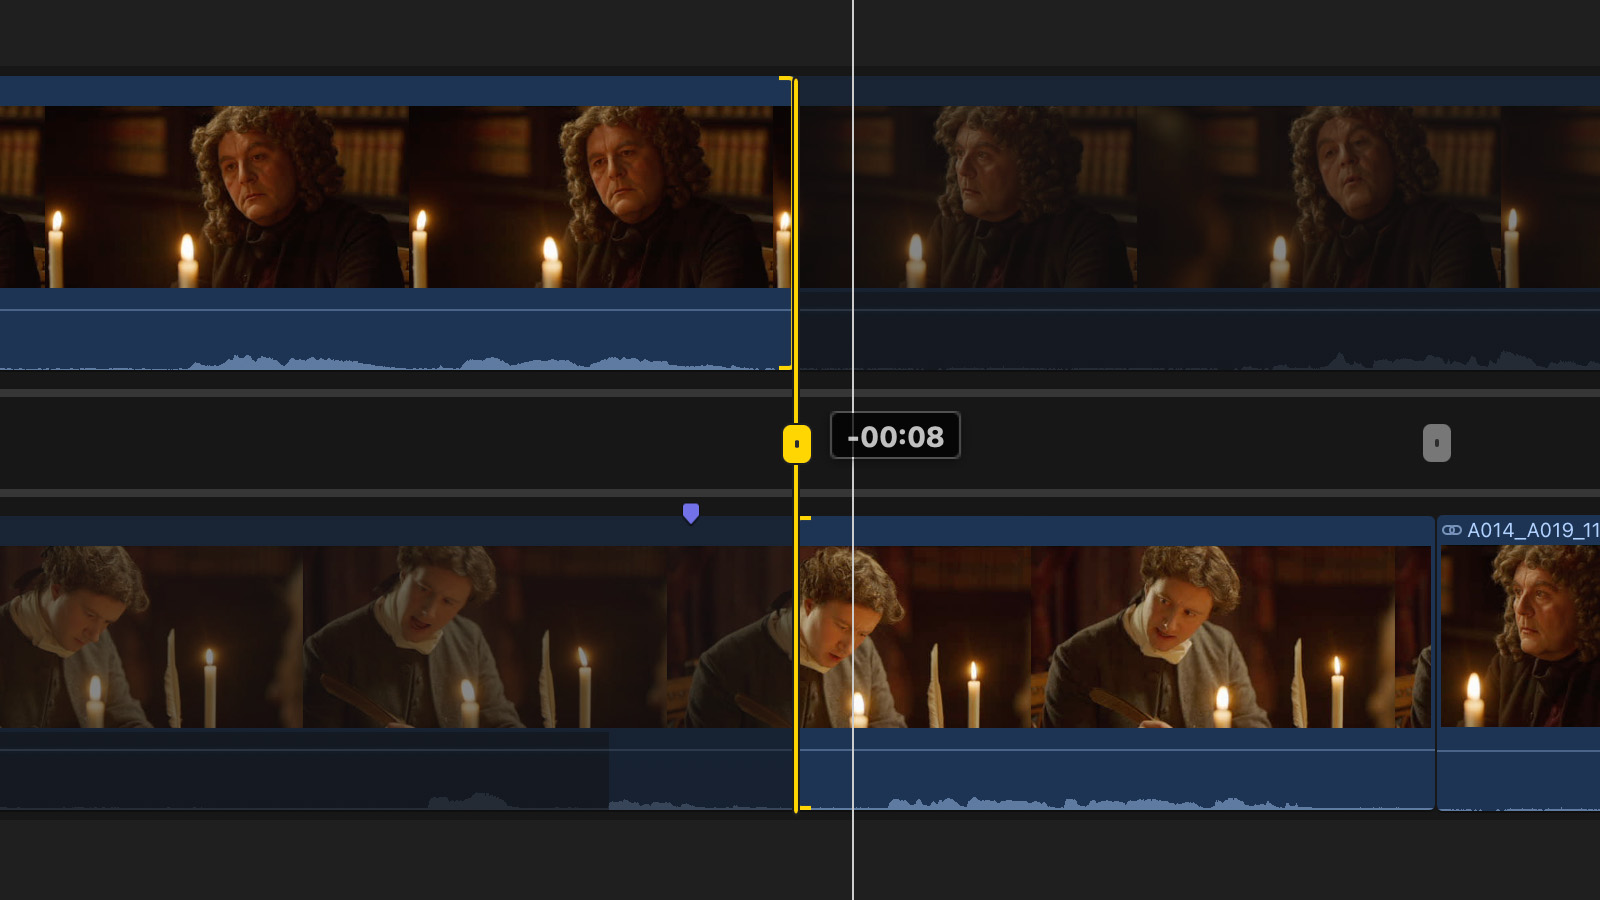
Task: Click the dimmed unused audio waveform of the lower clip
Action: pos(395,769)
